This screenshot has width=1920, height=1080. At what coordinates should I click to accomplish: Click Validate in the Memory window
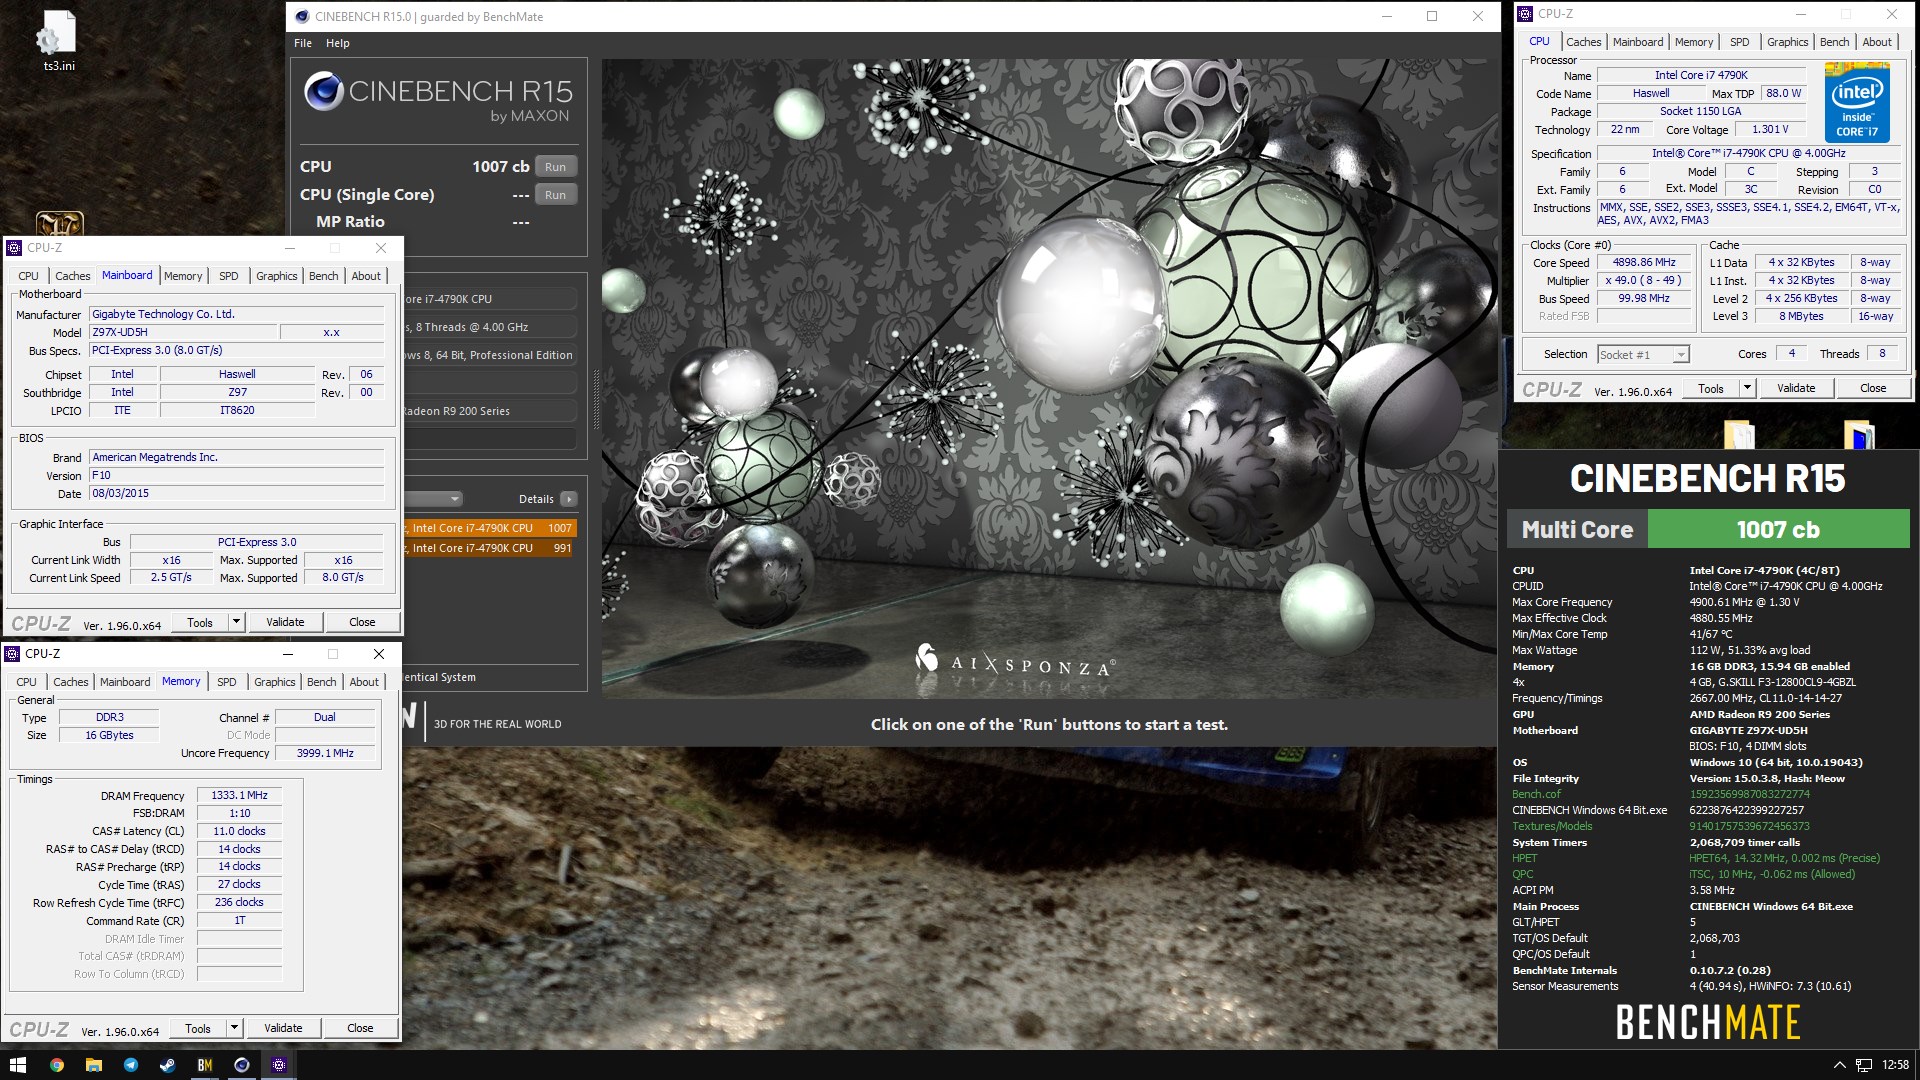click(283, 1028)
